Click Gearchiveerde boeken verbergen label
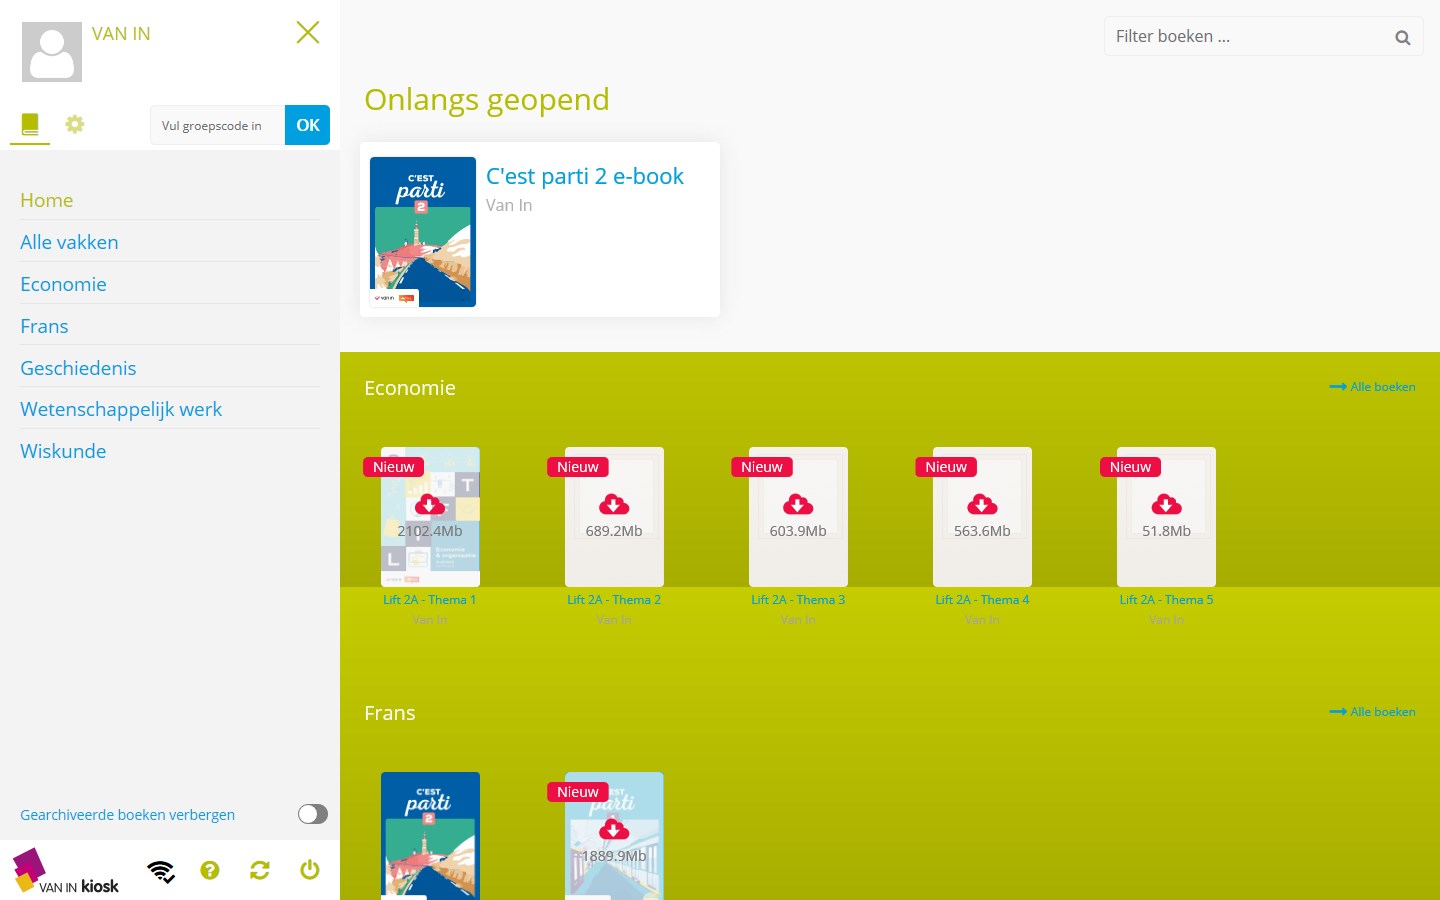The width and height of the screenshot is (1440, 900). [127, 815]
